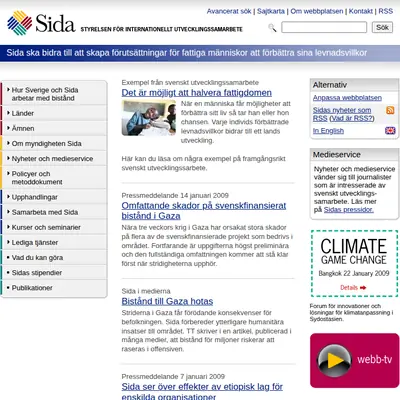Click Sidas nyheter som RSS link
The height and width of the screenshot is (400, 400).
pyautogui.click(x=342, y=114)
